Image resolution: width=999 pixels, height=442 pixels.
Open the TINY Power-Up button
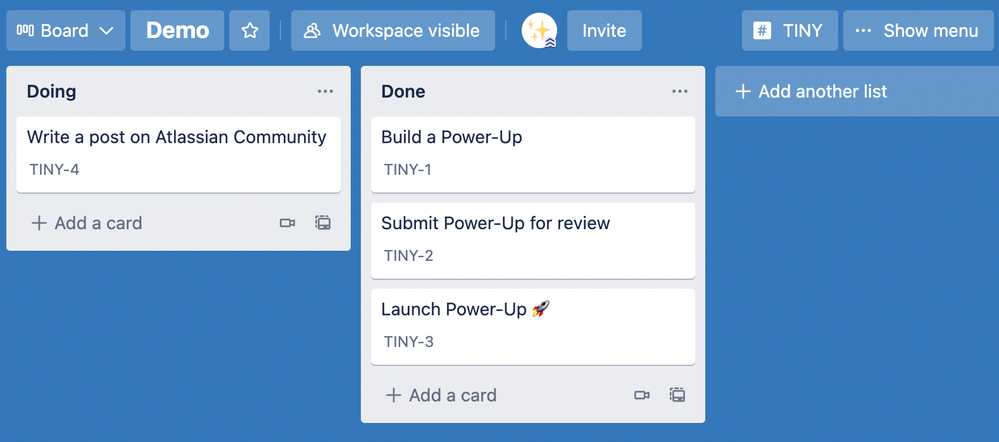click(789, 31)
